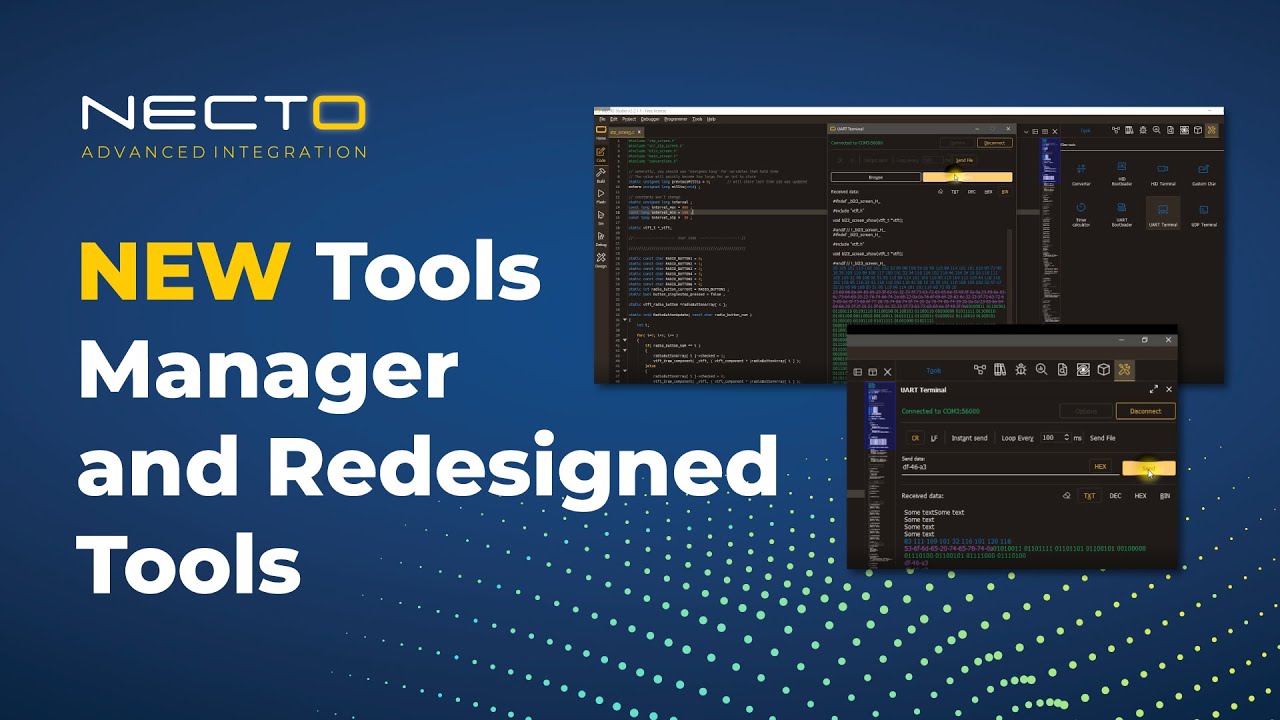The width and height of the screenshot is (1280, 720).
Task: Expand the enlarged UART Terminal panel to fullscreen
Action: 1154,390
